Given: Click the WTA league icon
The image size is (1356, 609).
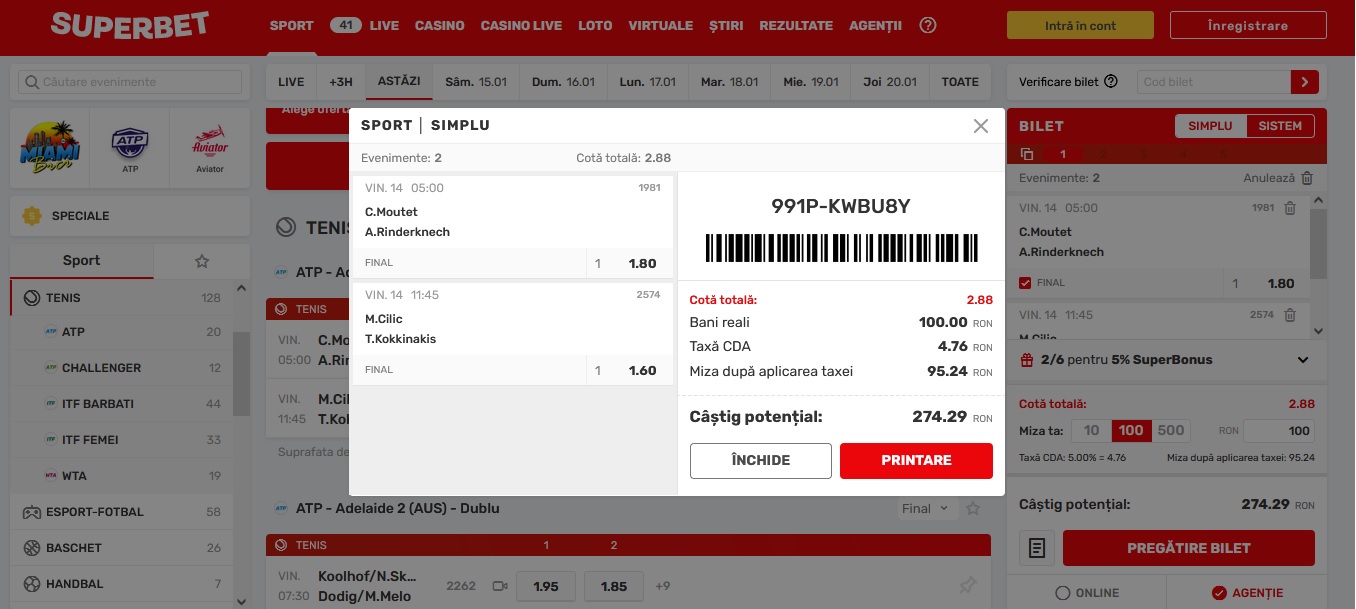Looking at the screenshot, I should tap(51, 476).
